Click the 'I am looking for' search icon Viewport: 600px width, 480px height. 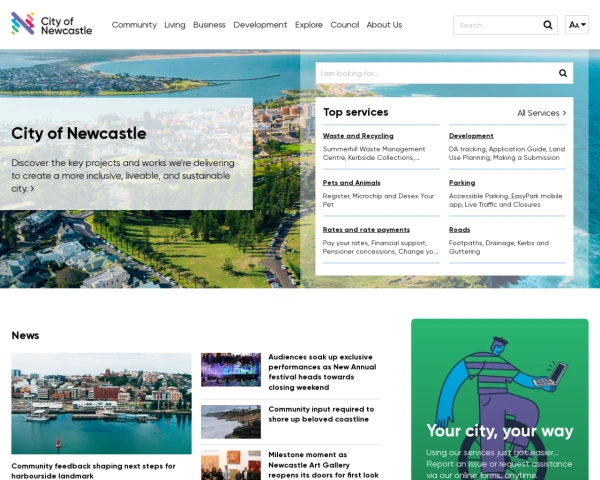563,73
